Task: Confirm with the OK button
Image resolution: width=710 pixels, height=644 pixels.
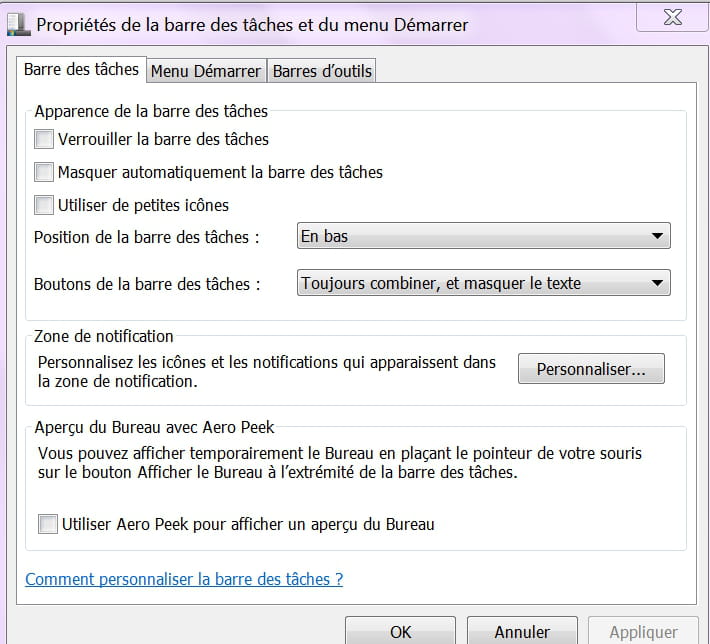Action: 400,631
